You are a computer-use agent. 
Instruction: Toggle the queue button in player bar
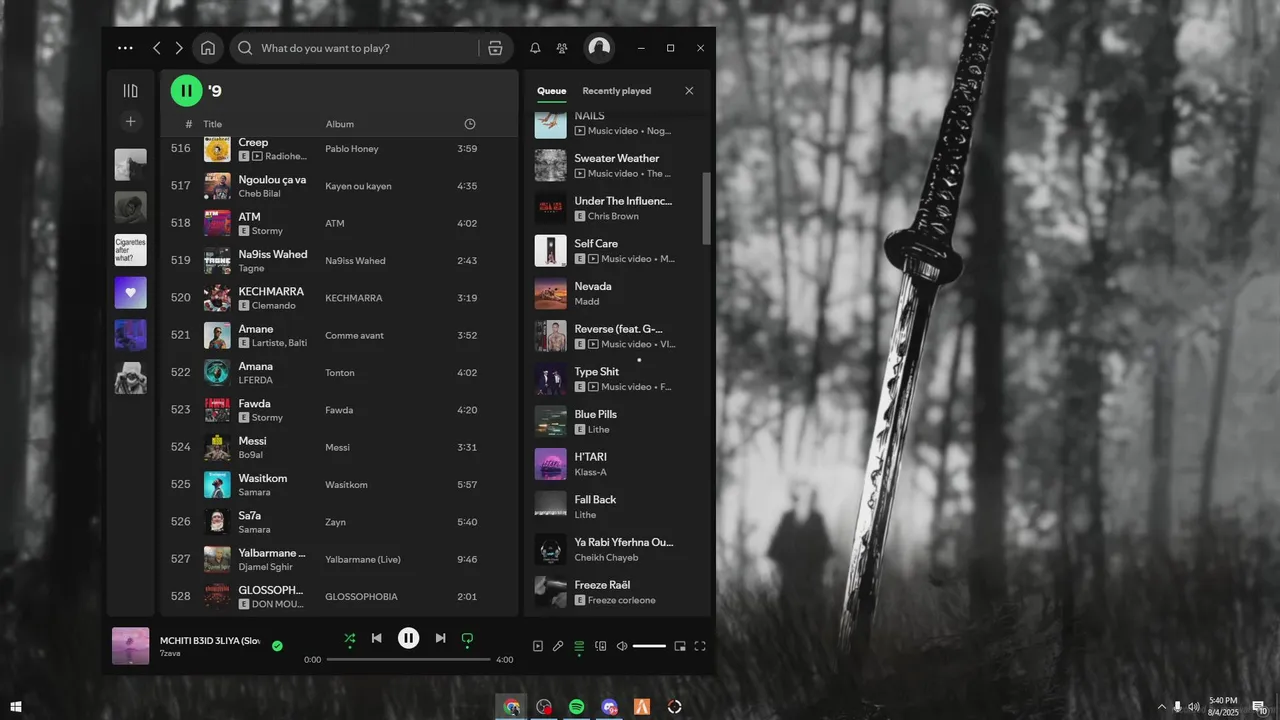579,646
